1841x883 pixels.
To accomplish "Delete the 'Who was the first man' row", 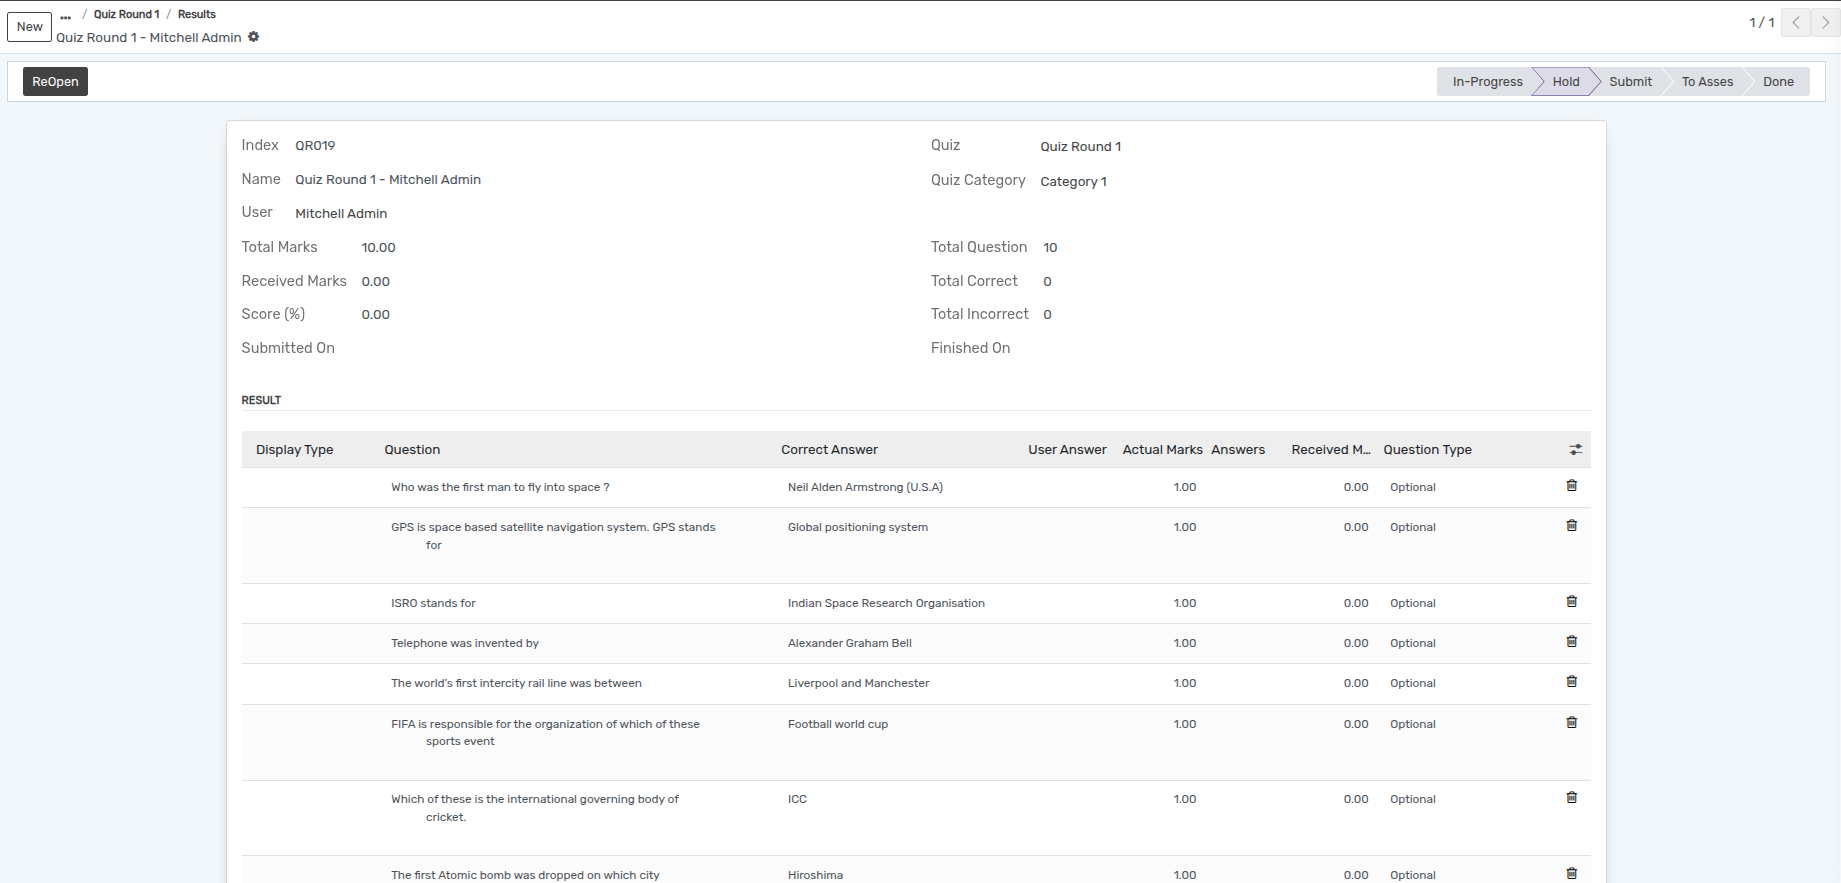I will pyautogui.click(x=1571, y=486).
